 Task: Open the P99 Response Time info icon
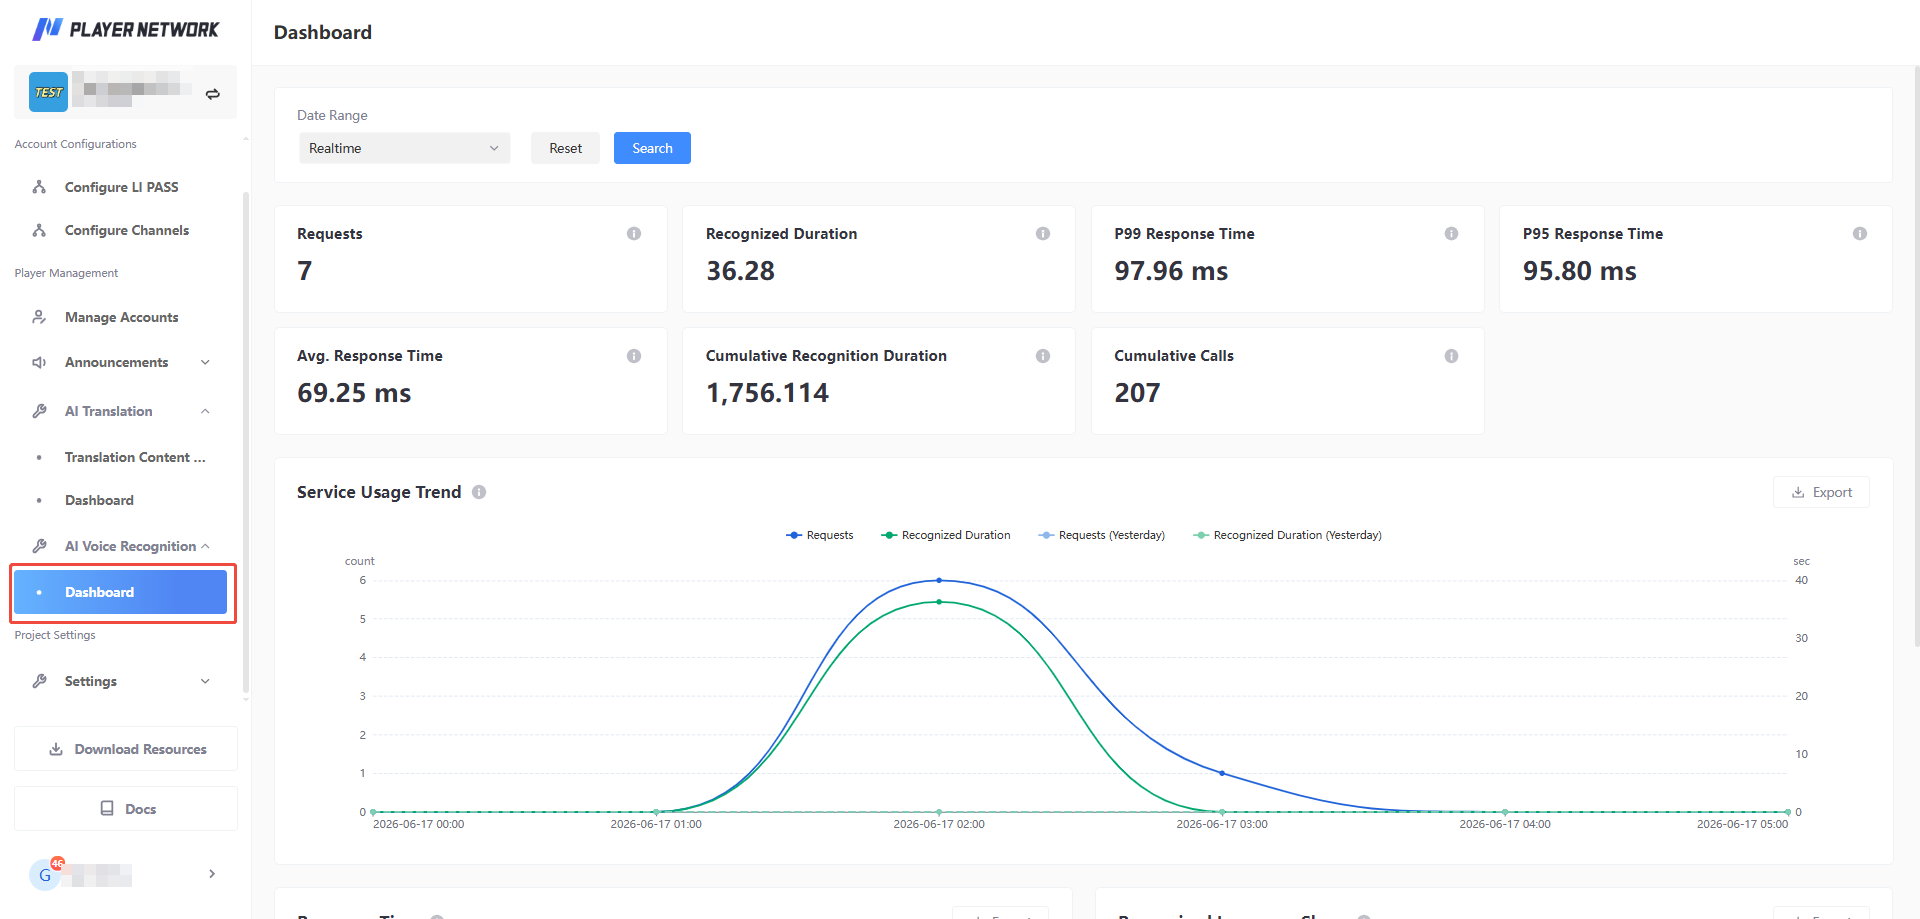click(x=1451, y=233)
